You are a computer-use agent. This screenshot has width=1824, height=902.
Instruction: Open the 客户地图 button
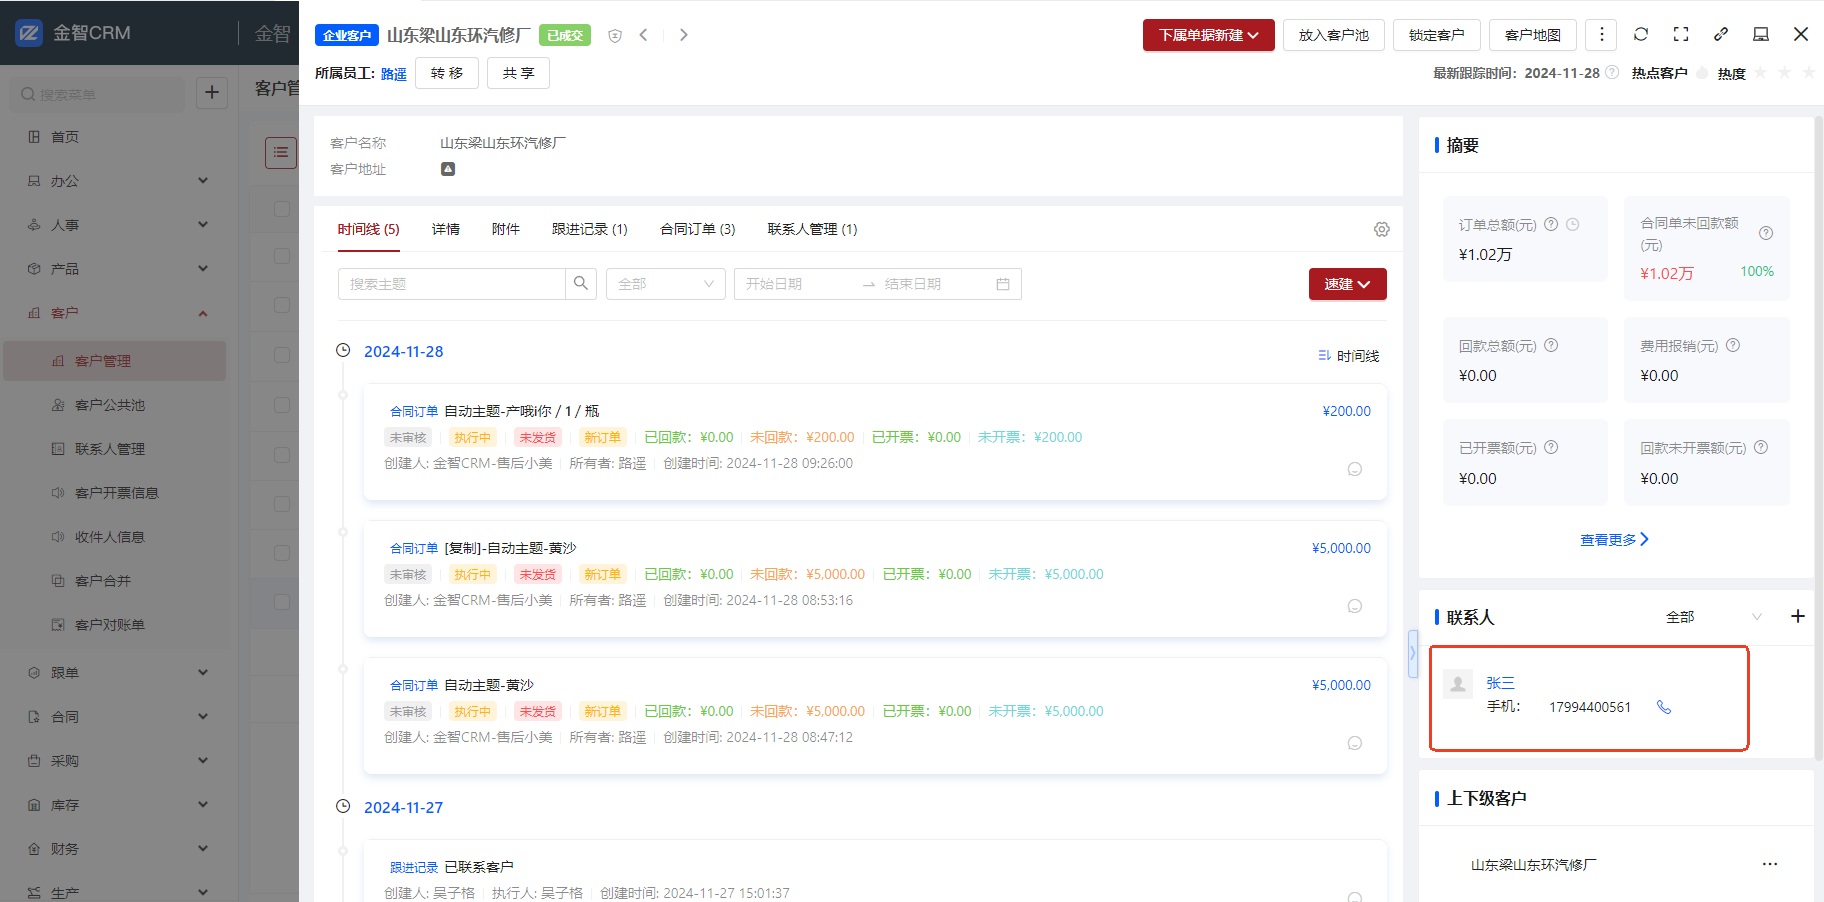1533,35
